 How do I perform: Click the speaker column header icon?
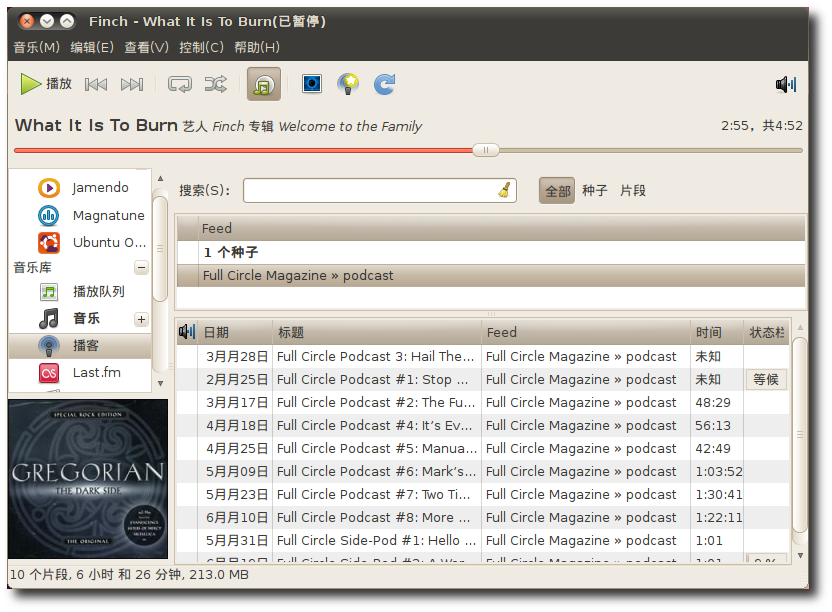[x=187, y=332]
